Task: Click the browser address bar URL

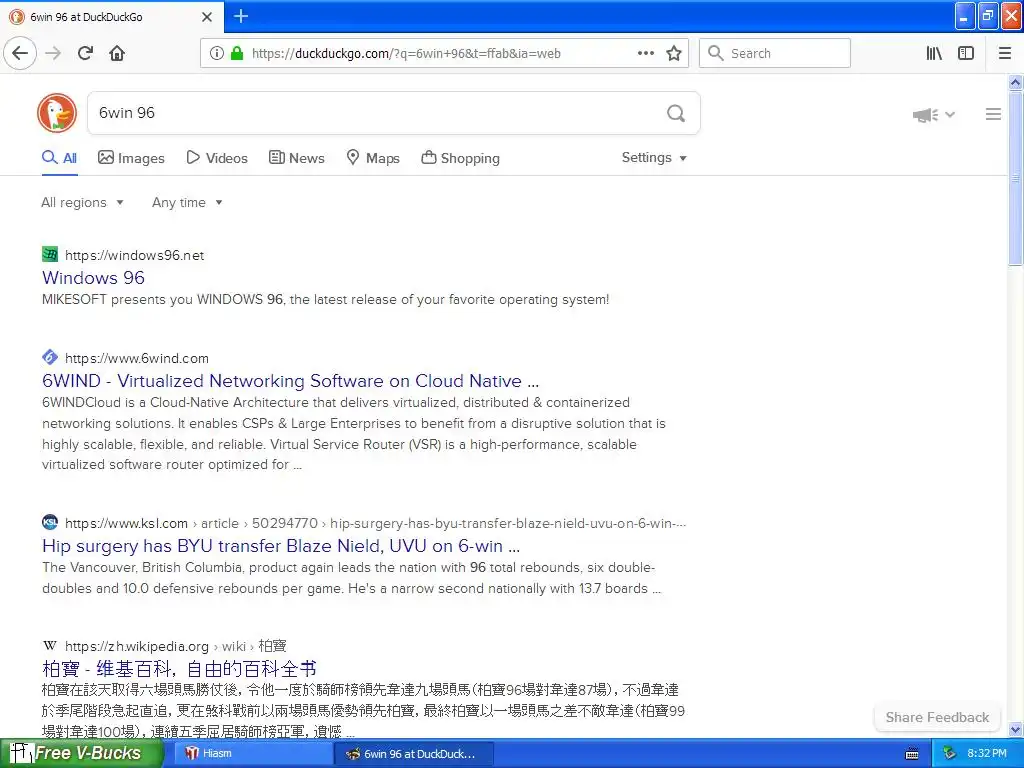Action: coord(406,54)
